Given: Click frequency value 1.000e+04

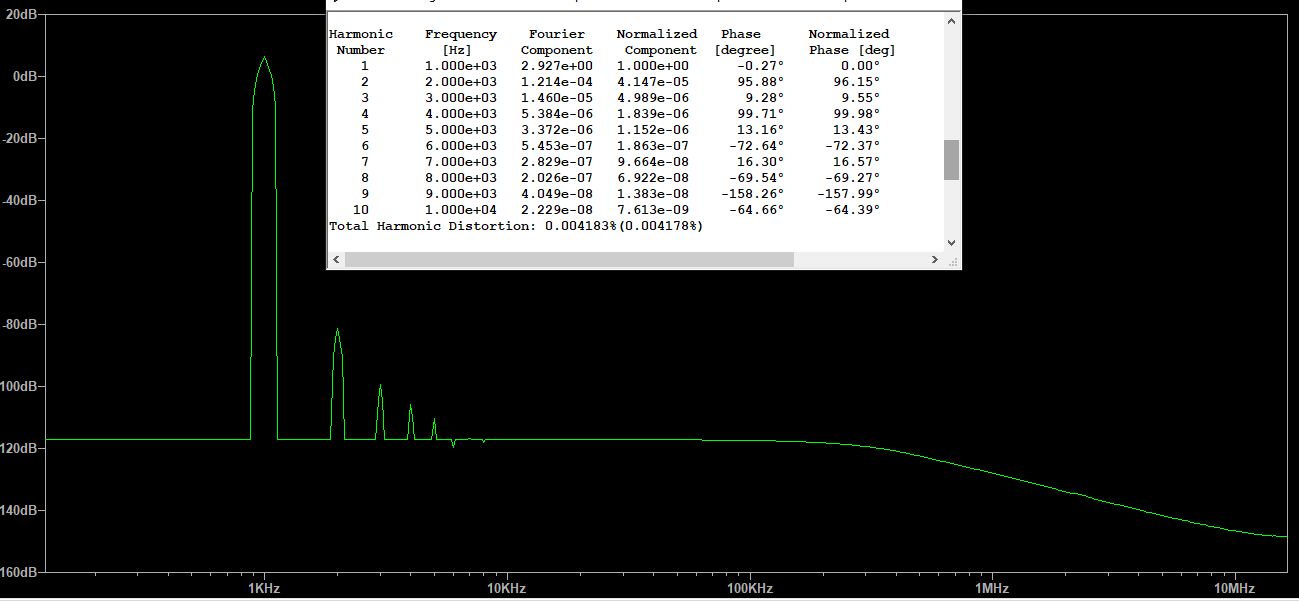Looking at the screenshot, I should coord(461,210).
